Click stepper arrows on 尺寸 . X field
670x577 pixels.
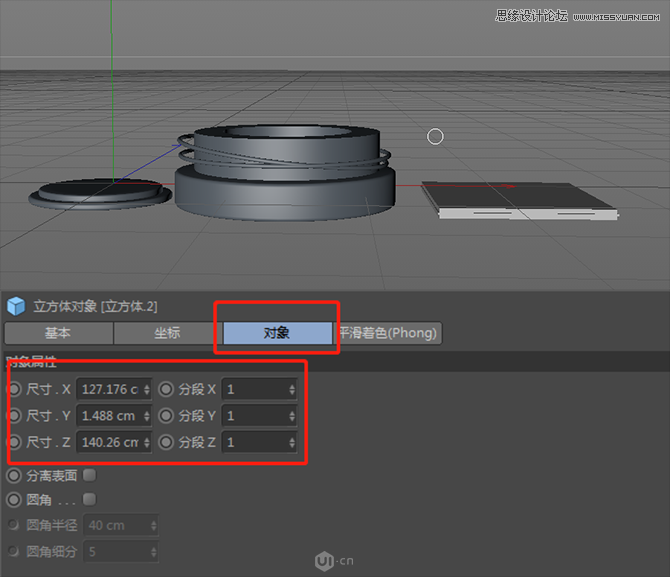[147, 389]
